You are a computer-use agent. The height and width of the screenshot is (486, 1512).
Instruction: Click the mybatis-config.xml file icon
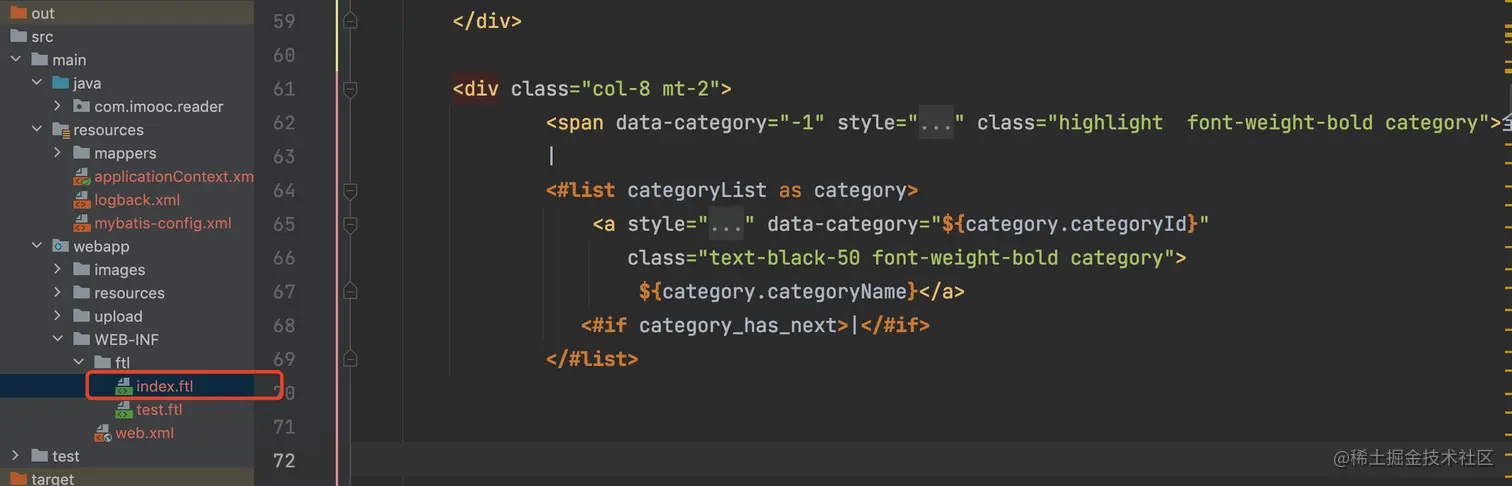tap(82, 223)
